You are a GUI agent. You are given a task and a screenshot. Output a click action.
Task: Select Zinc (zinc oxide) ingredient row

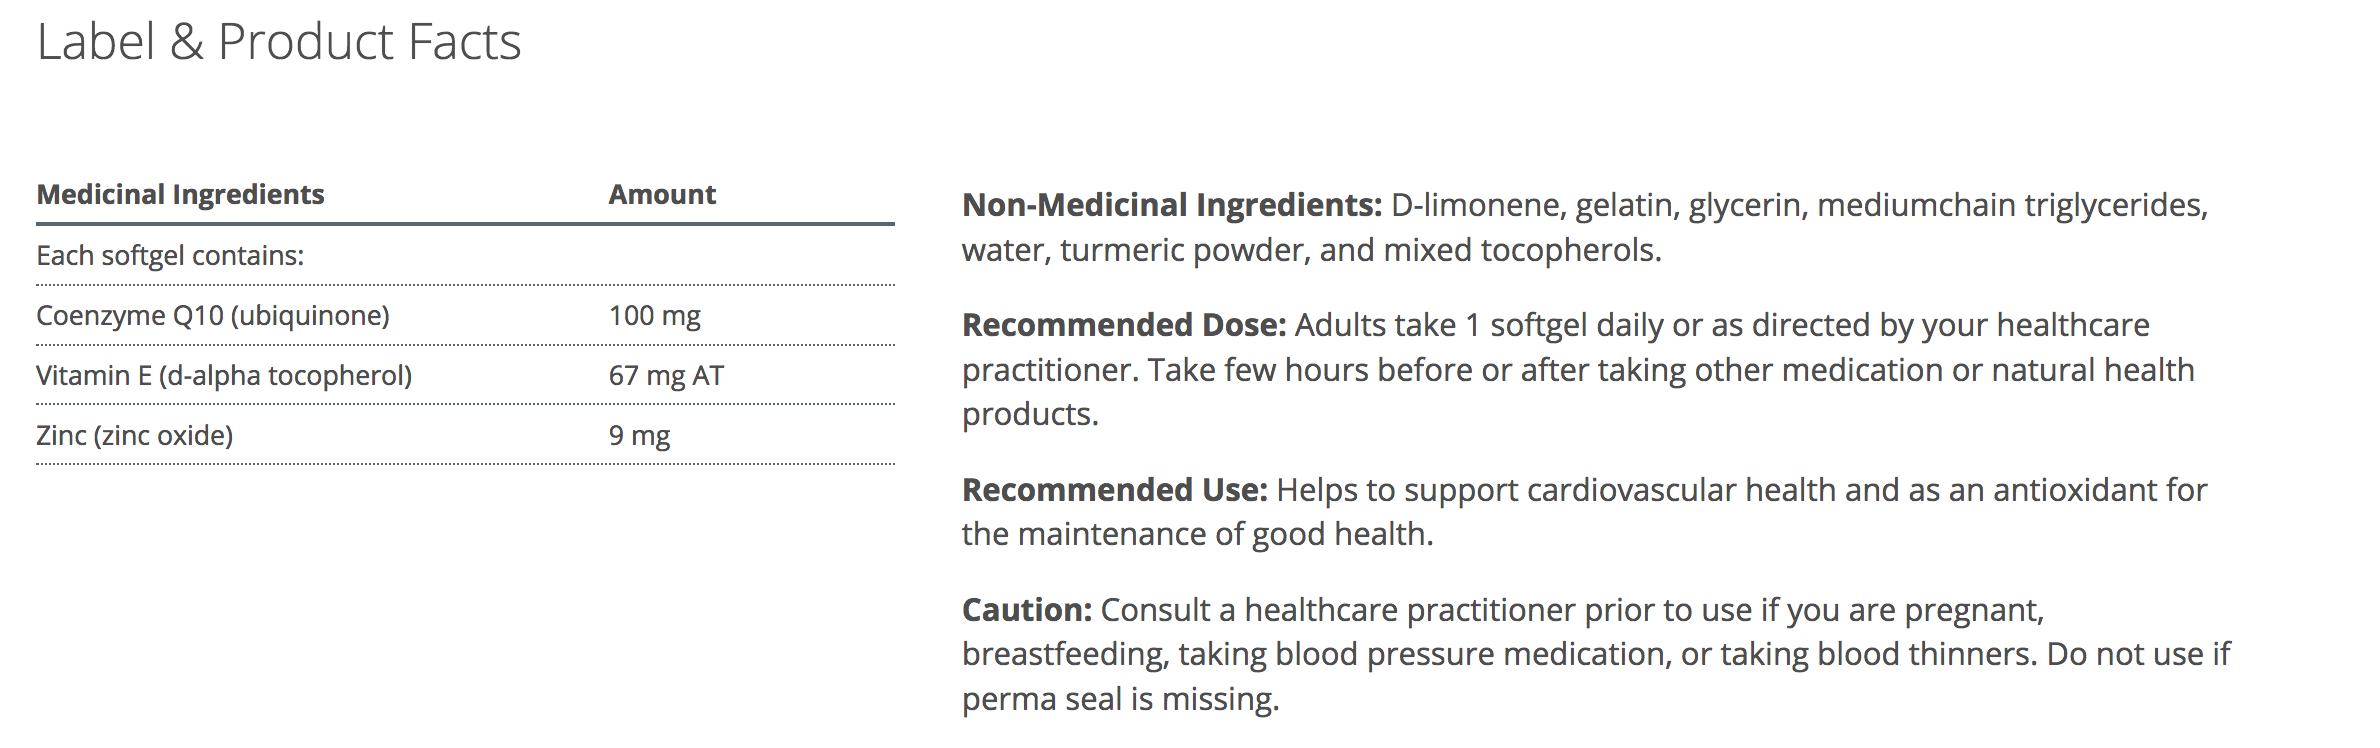[465, 435]
